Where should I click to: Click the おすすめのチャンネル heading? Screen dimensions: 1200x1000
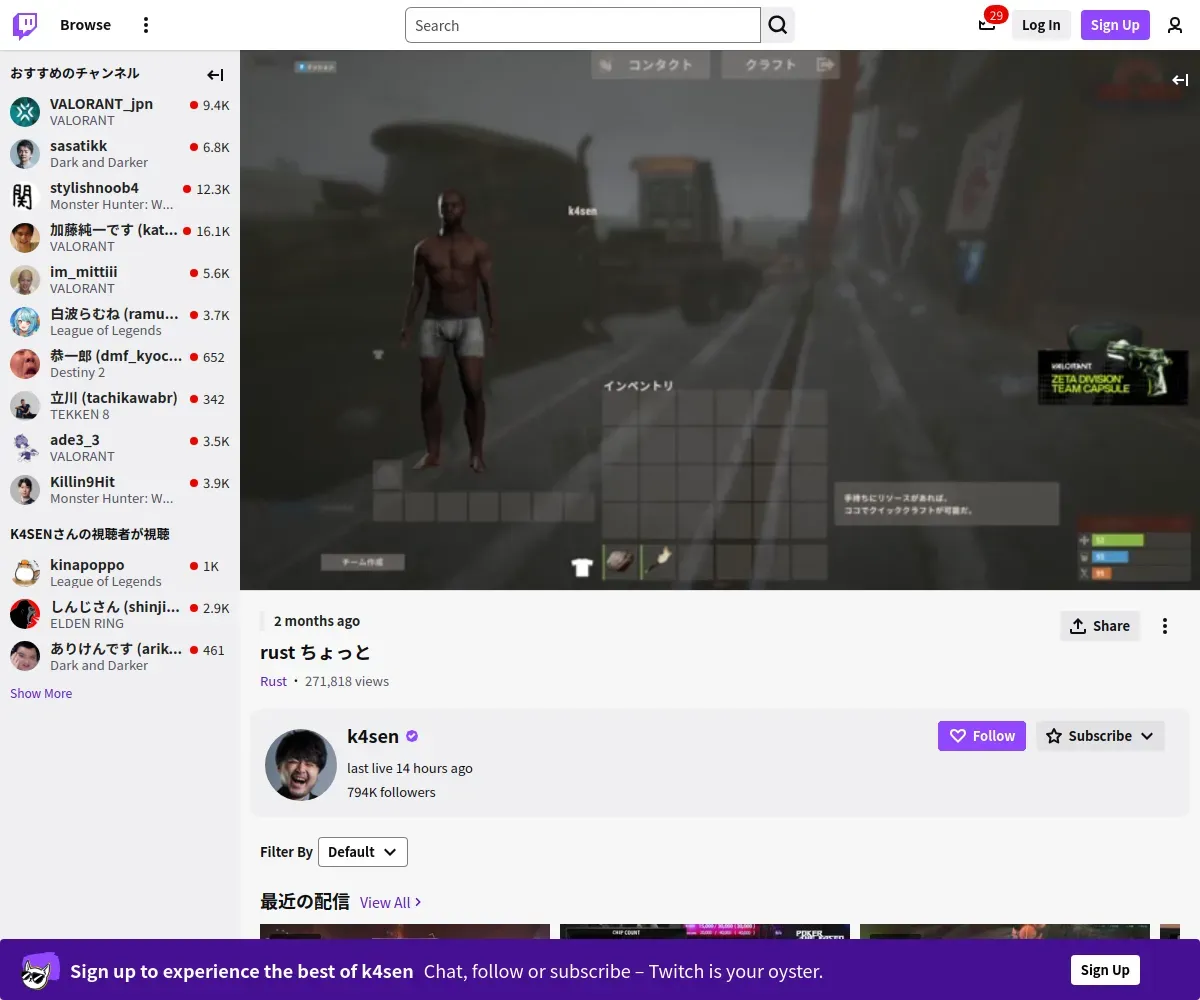[75, 73]
